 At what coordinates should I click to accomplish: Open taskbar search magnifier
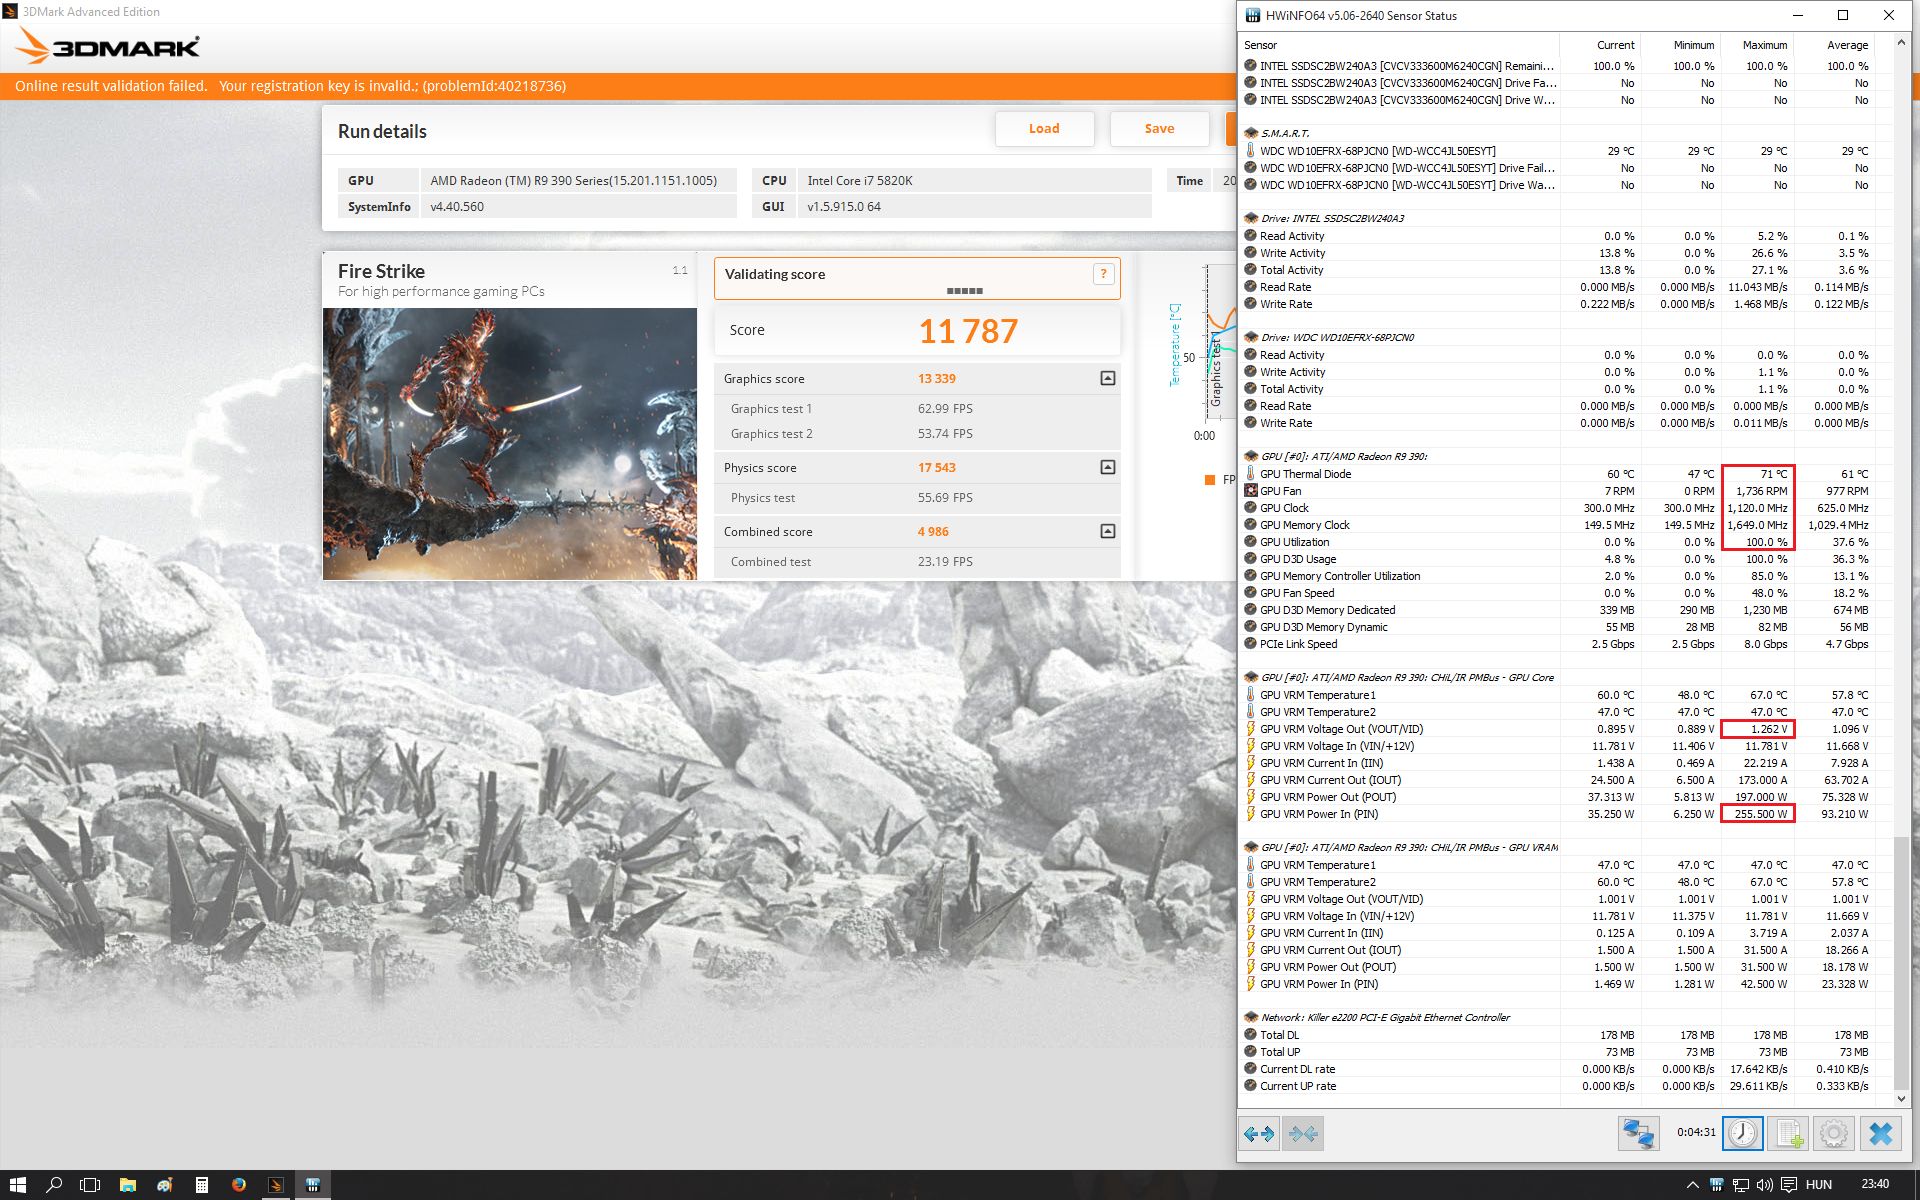54,1185
